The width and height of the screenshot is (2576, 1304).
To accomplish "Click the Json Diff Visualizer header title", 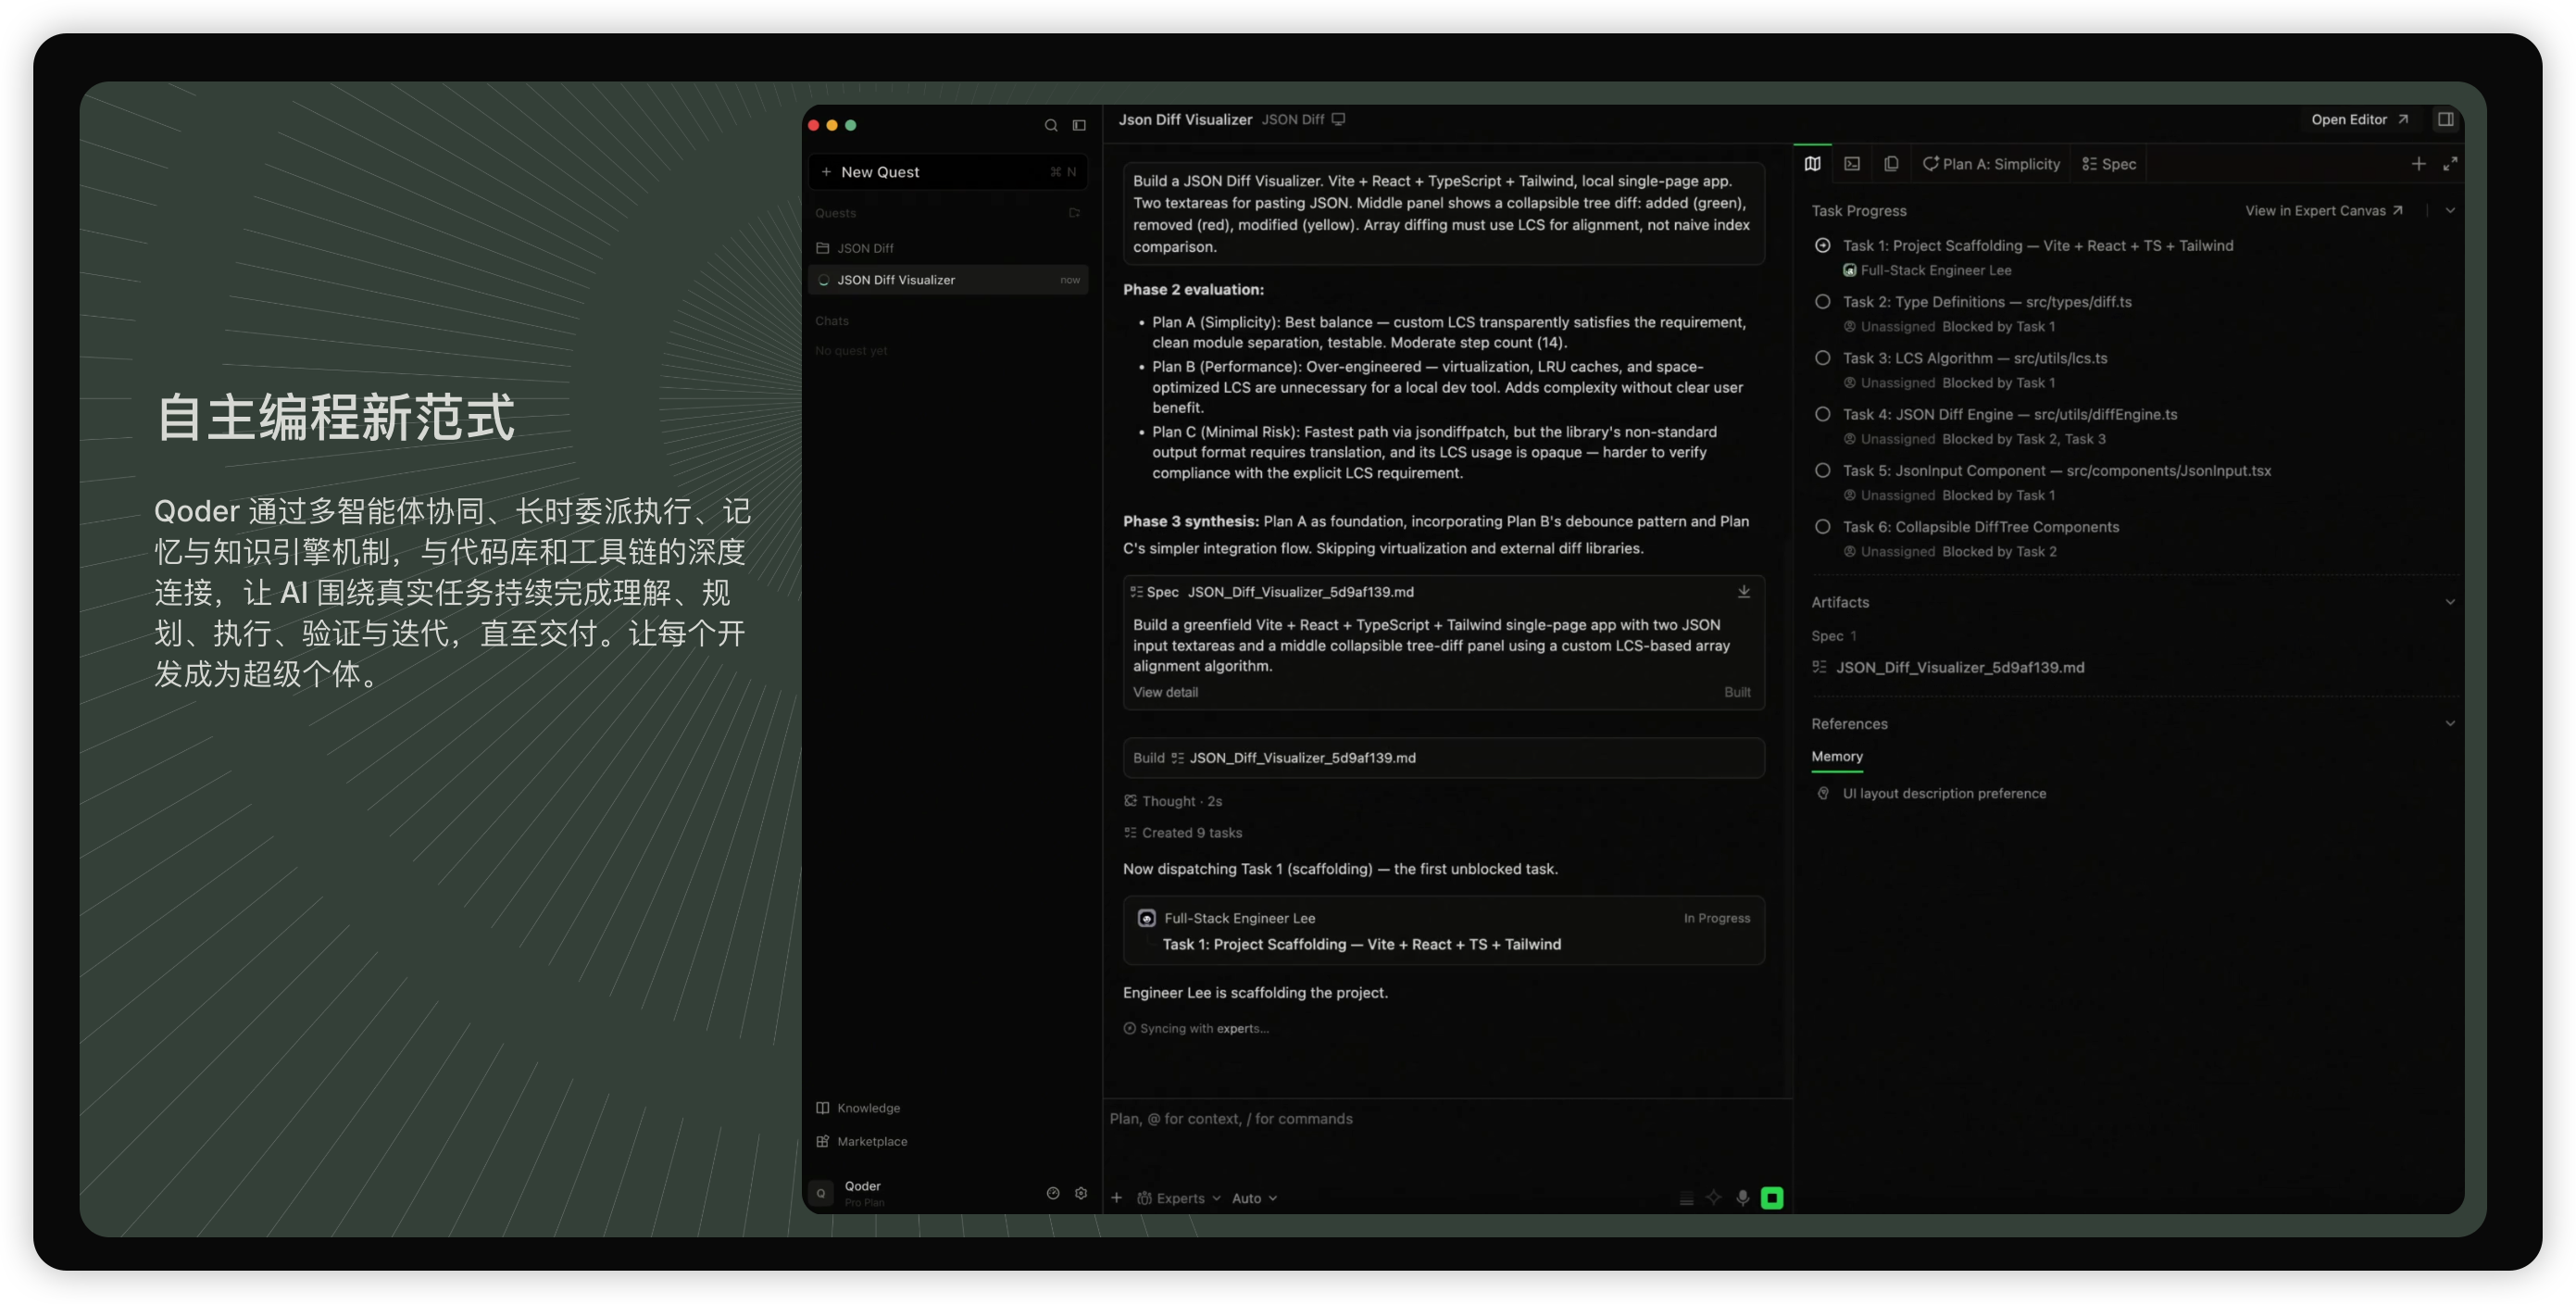I will (x=1185, y=119).
